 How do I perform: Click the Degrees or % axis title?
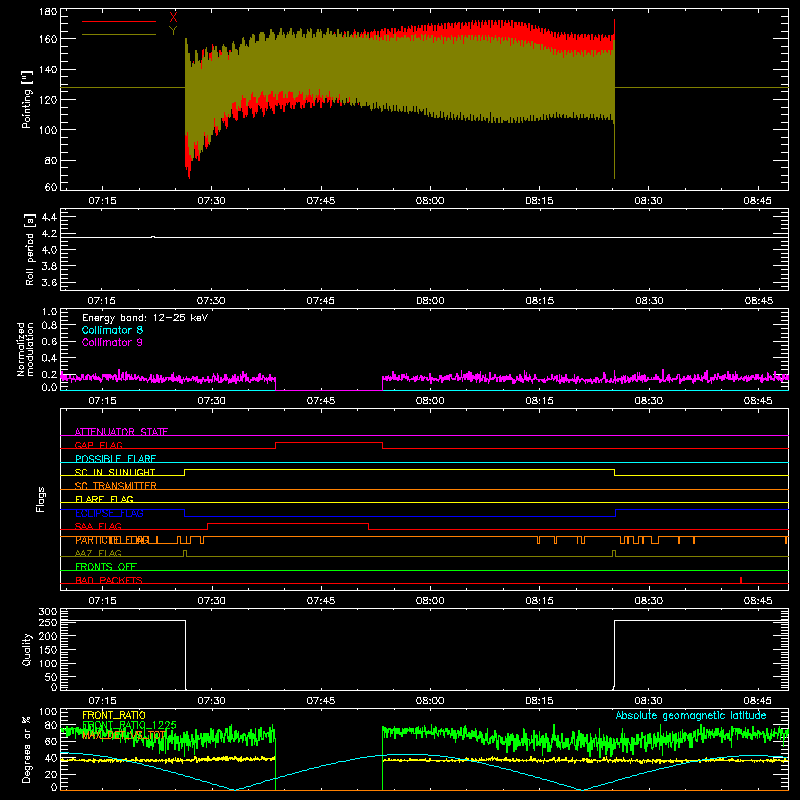(26, 749)
